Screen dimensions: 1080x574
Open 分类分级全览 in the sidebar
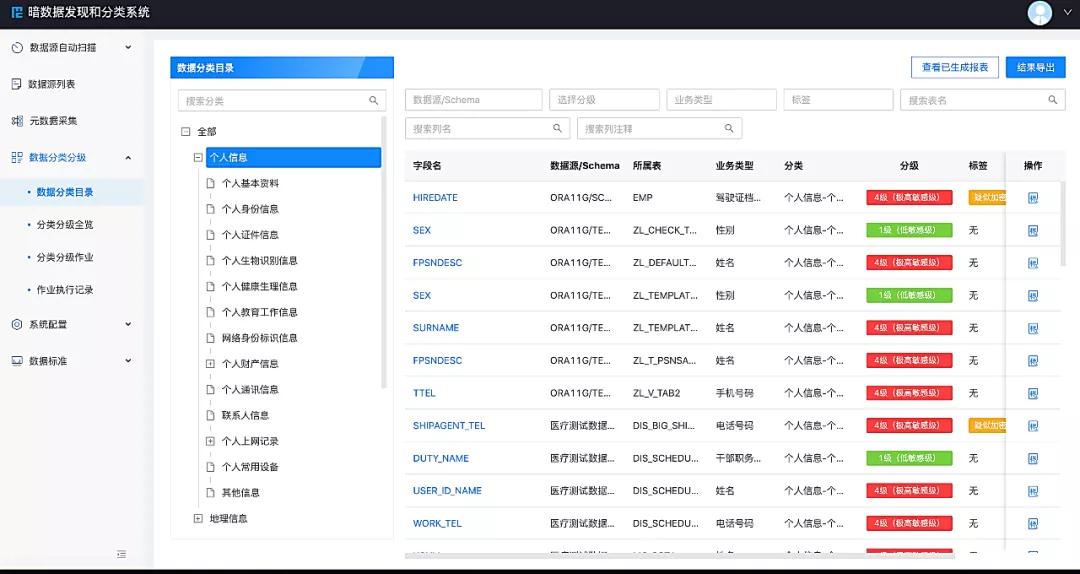click(x=65, y=225)
